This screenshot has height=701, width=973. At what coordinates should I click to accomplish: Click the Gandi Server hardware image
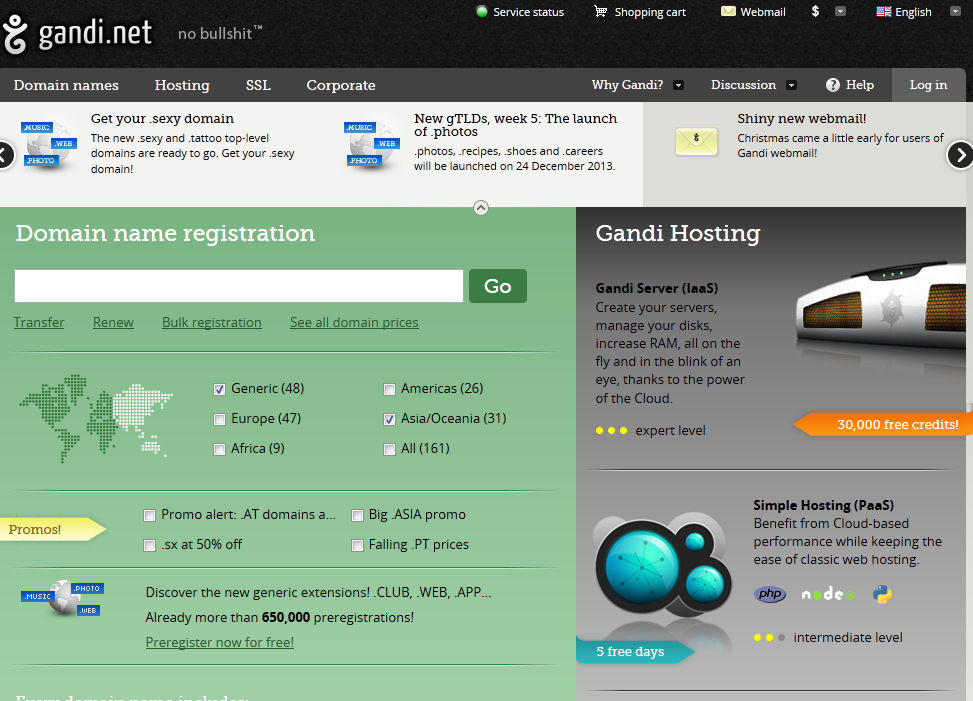[880, 304]
